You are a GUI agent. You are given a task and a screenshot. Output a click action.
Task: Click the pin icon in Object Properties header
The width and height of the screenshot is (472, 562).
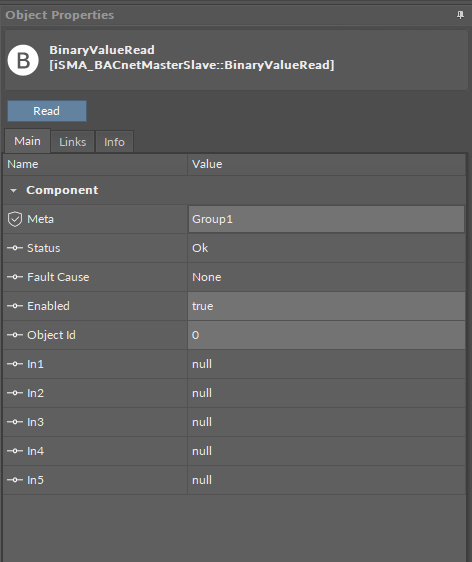pyautogui.click(x=460, y=15)
